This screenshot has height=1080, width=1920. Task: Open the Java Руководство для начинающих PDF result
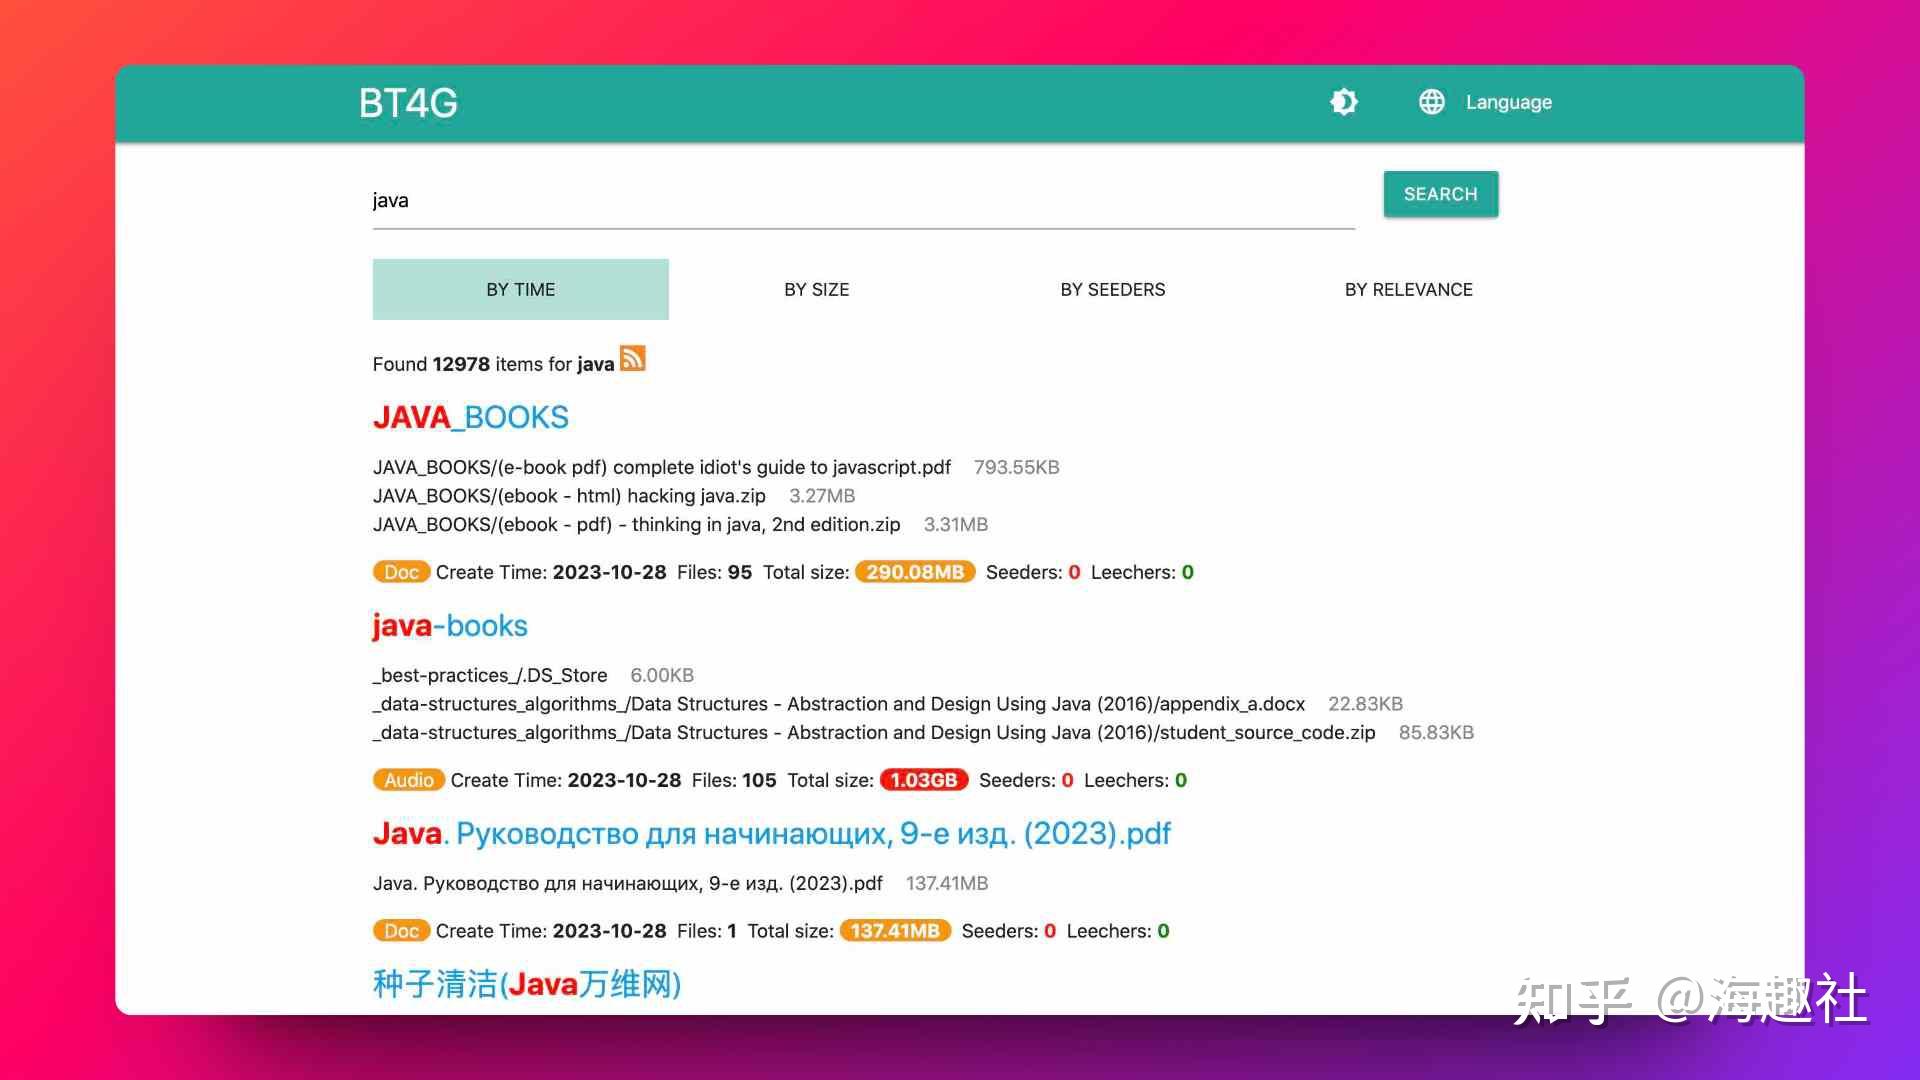770,833
